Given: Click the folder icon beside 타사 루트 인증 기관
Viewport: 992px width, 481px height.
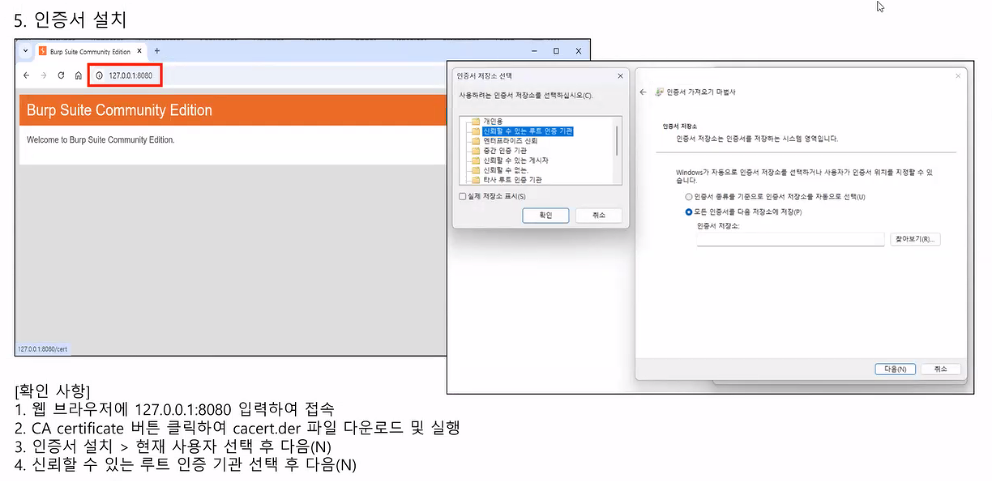Looking at the screenshot, I should coord(476,180).
